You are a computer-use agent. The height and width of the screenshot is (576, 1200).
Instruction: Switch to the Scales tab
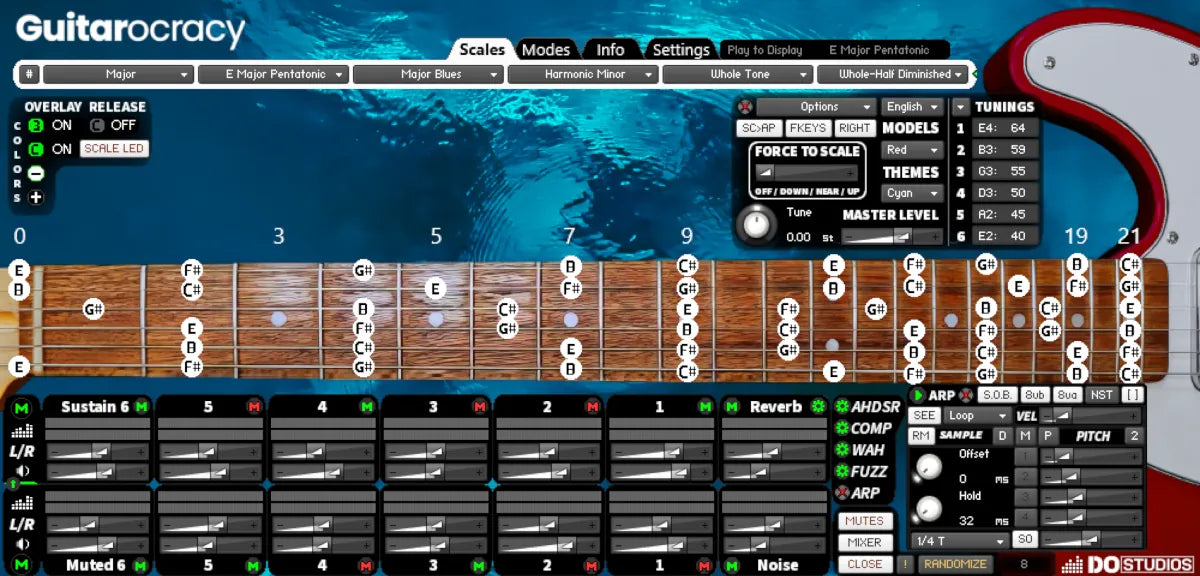[482, 50]
